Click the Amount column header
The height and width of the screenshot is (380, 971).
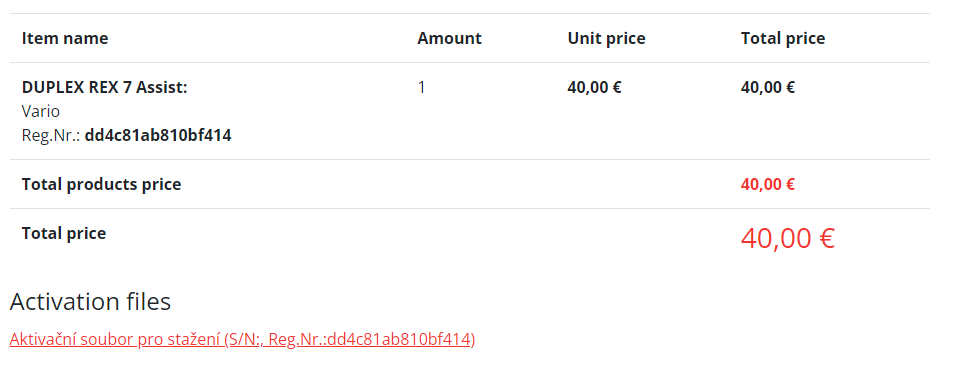tap(449, 38)
